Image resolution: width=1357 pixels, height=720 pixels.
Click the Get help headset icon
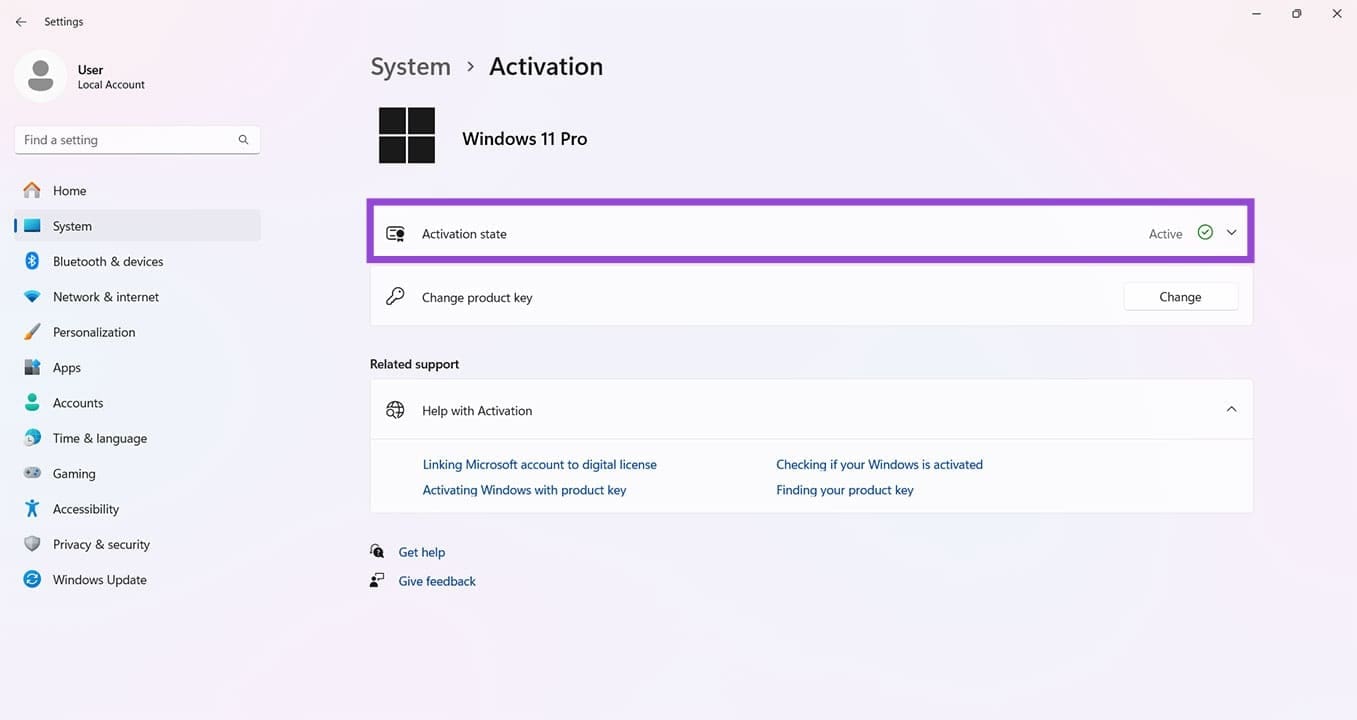tap(377, 552)
